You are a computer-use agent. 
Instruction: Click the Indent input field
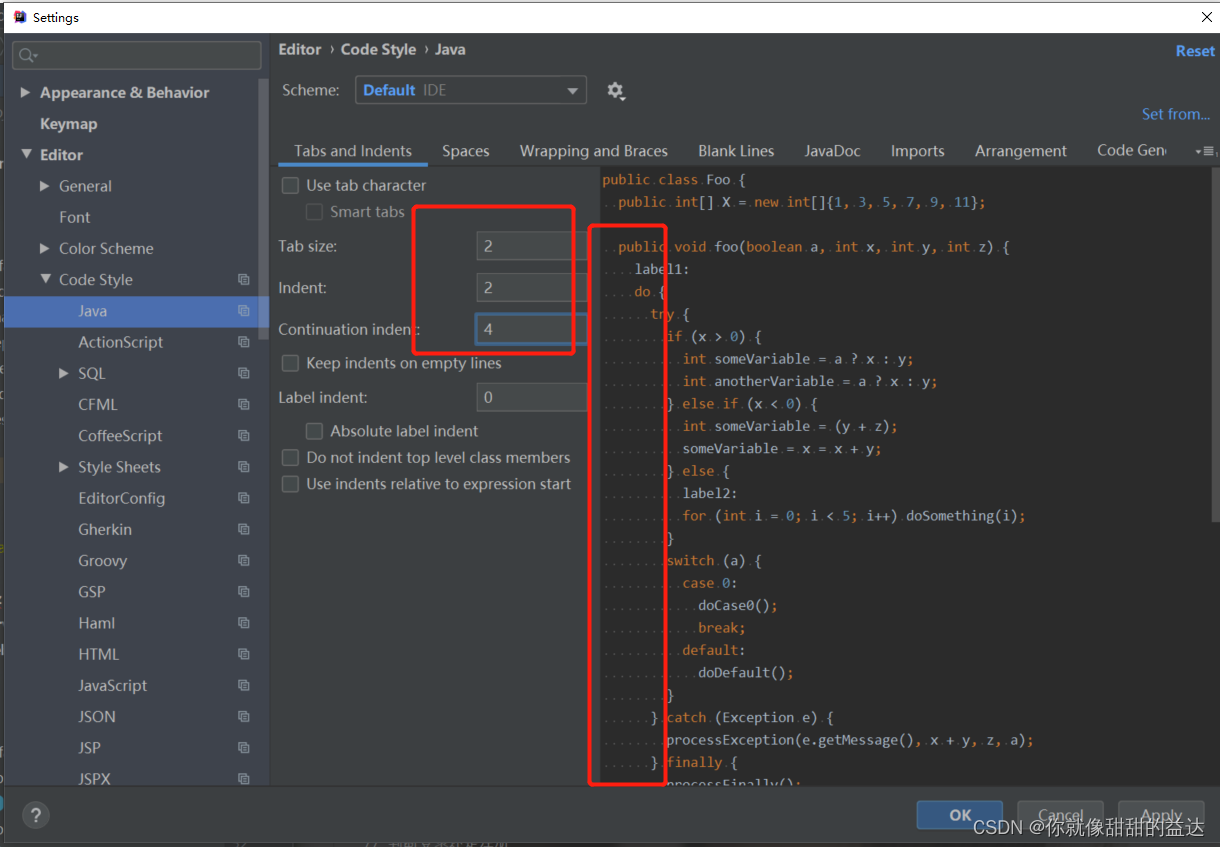531,288
